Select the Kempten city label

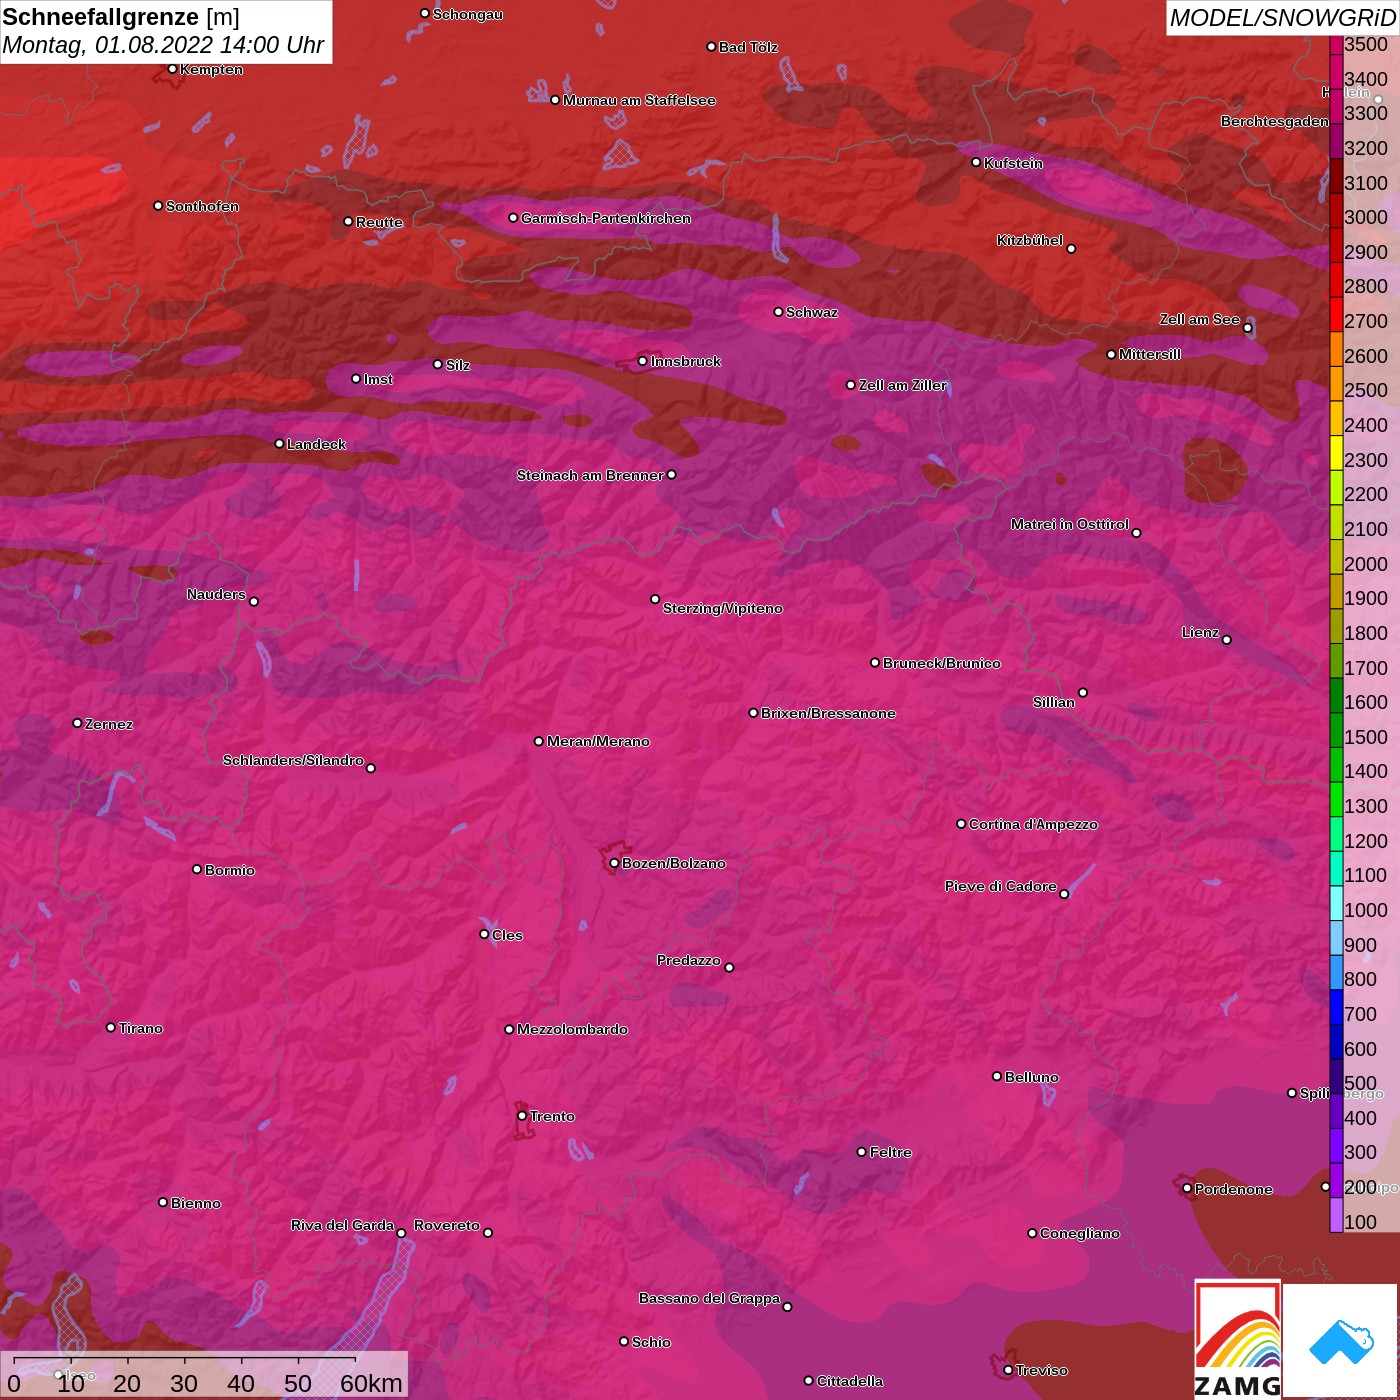(212, 69)
